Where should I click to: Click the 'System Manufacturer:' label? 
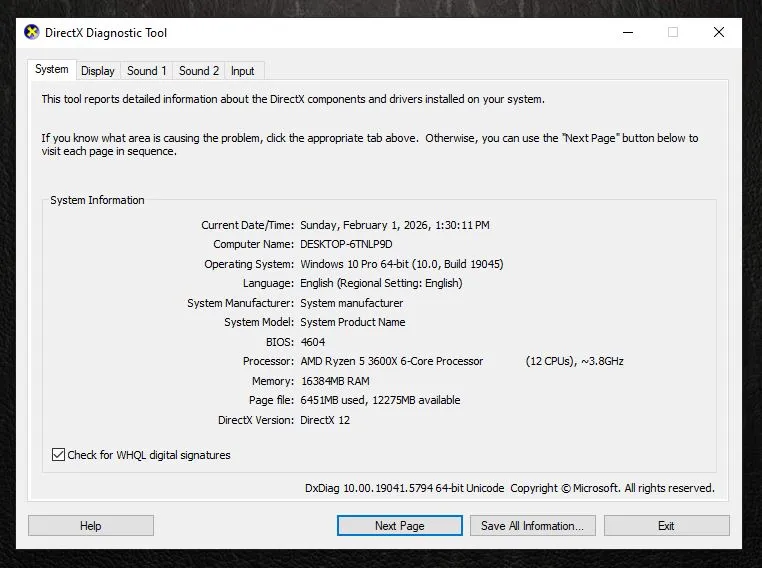(240, 303)
